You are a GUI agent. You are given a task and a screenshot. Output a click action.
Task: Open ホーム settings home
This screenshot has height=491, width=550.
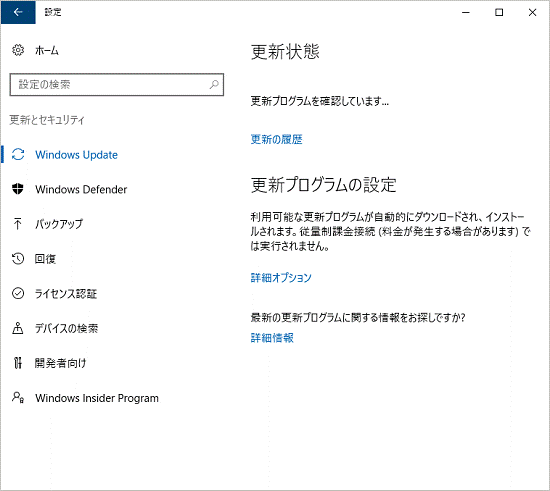(x=47, y=51)
